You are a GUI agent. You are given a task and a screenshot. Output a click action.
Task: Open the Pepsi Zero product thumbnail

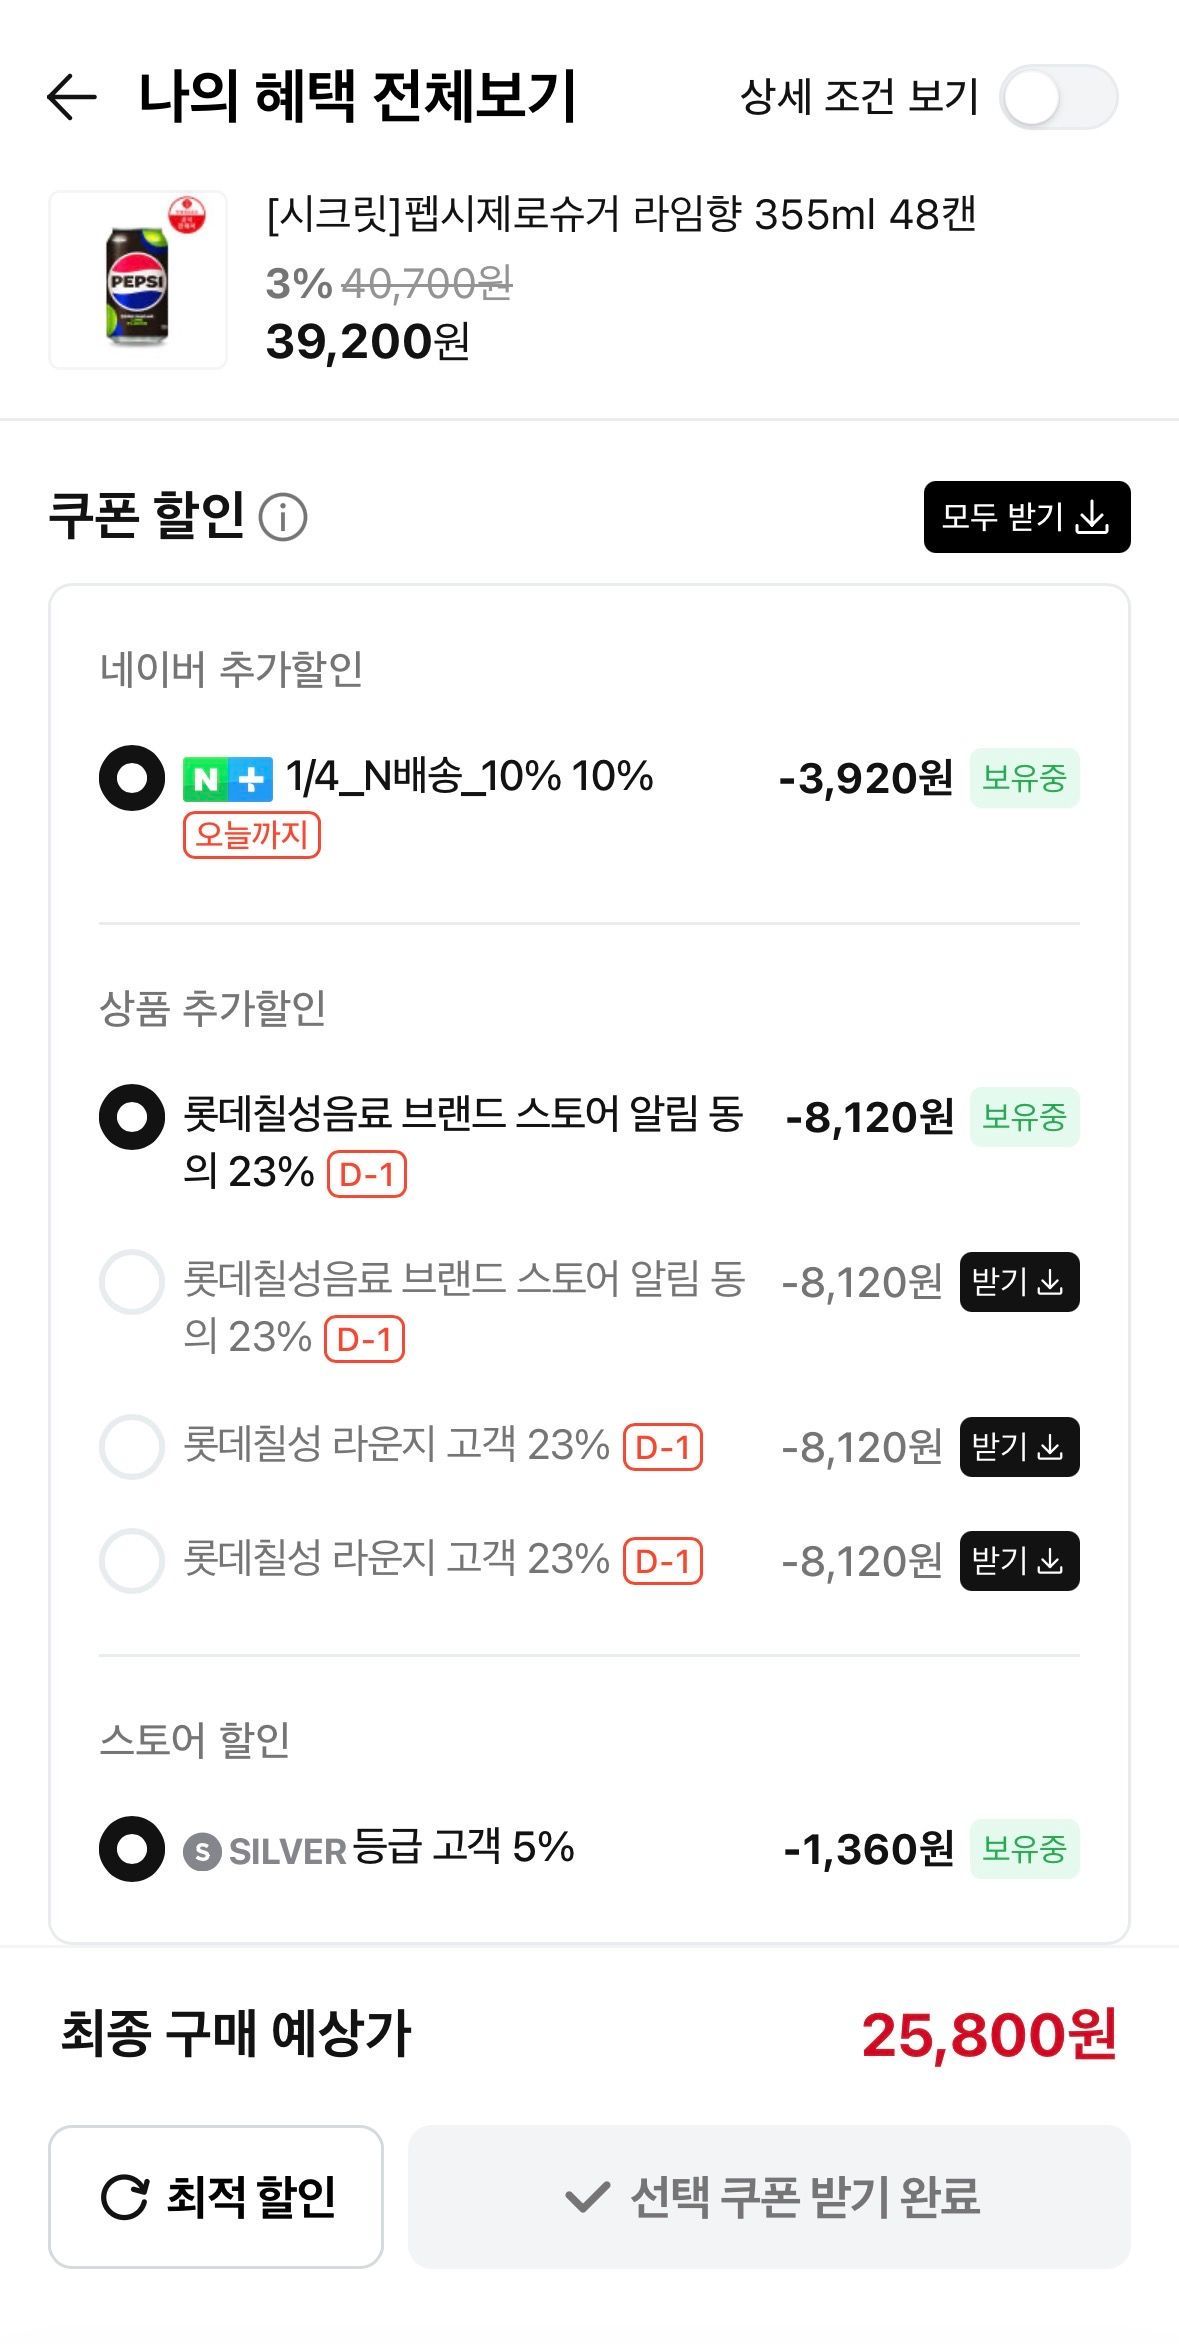pos(138,280)
